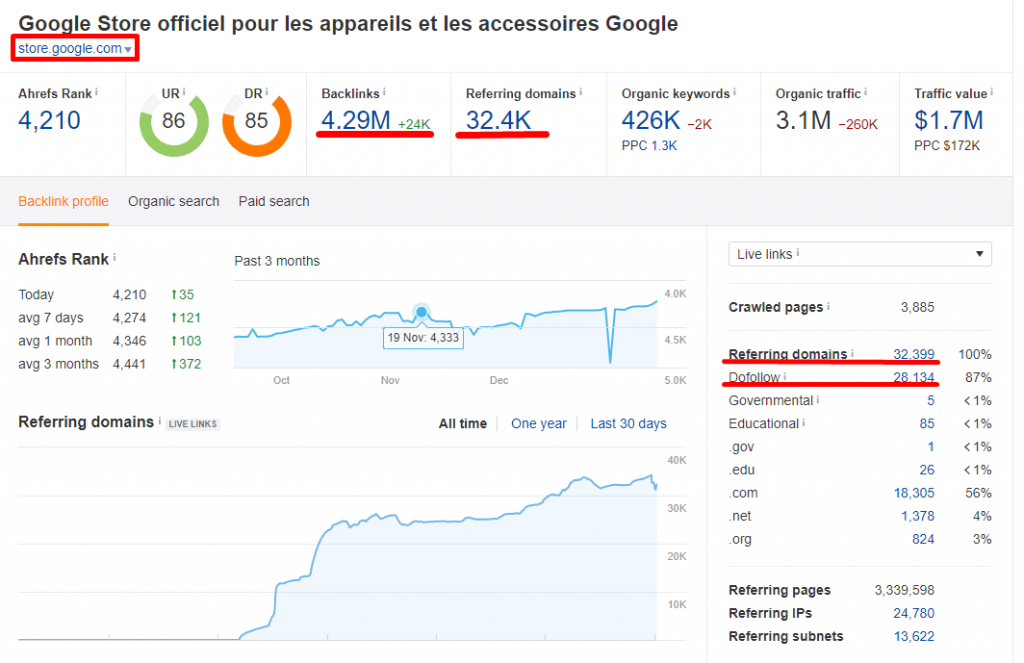Screen dimensions: 1024x663
Task: Click the info icon beside Crawled pages
Action: coord(827,305)
